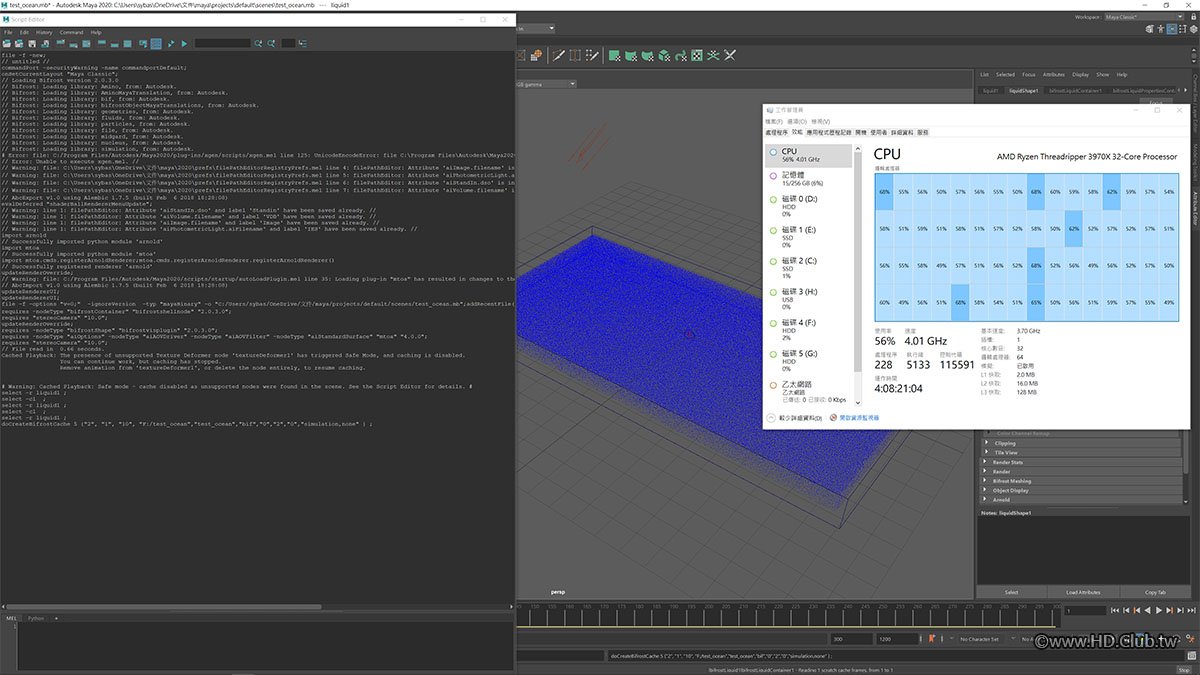The width and height of the screenshot is (1200, 675).
Task: Click the timeline range slider bar
Action: pos(670,639)
